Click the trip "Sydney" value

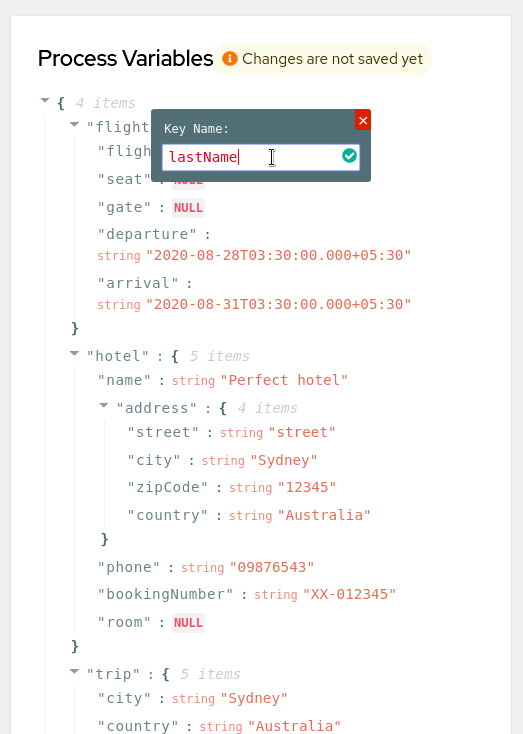point(254,698)
